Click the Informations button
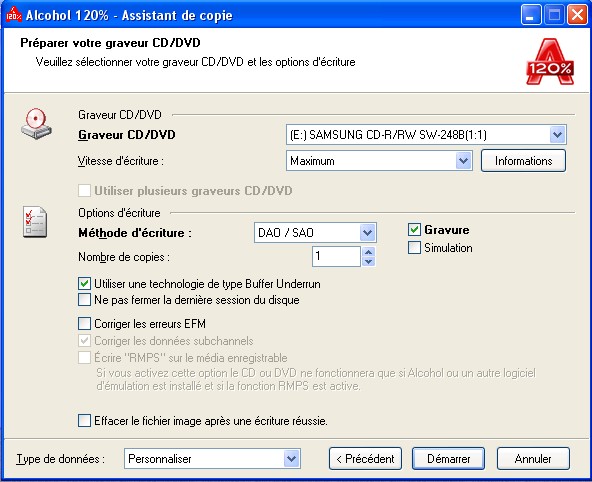This screenshot has height=482, width=592. click(x=523, y=161)
